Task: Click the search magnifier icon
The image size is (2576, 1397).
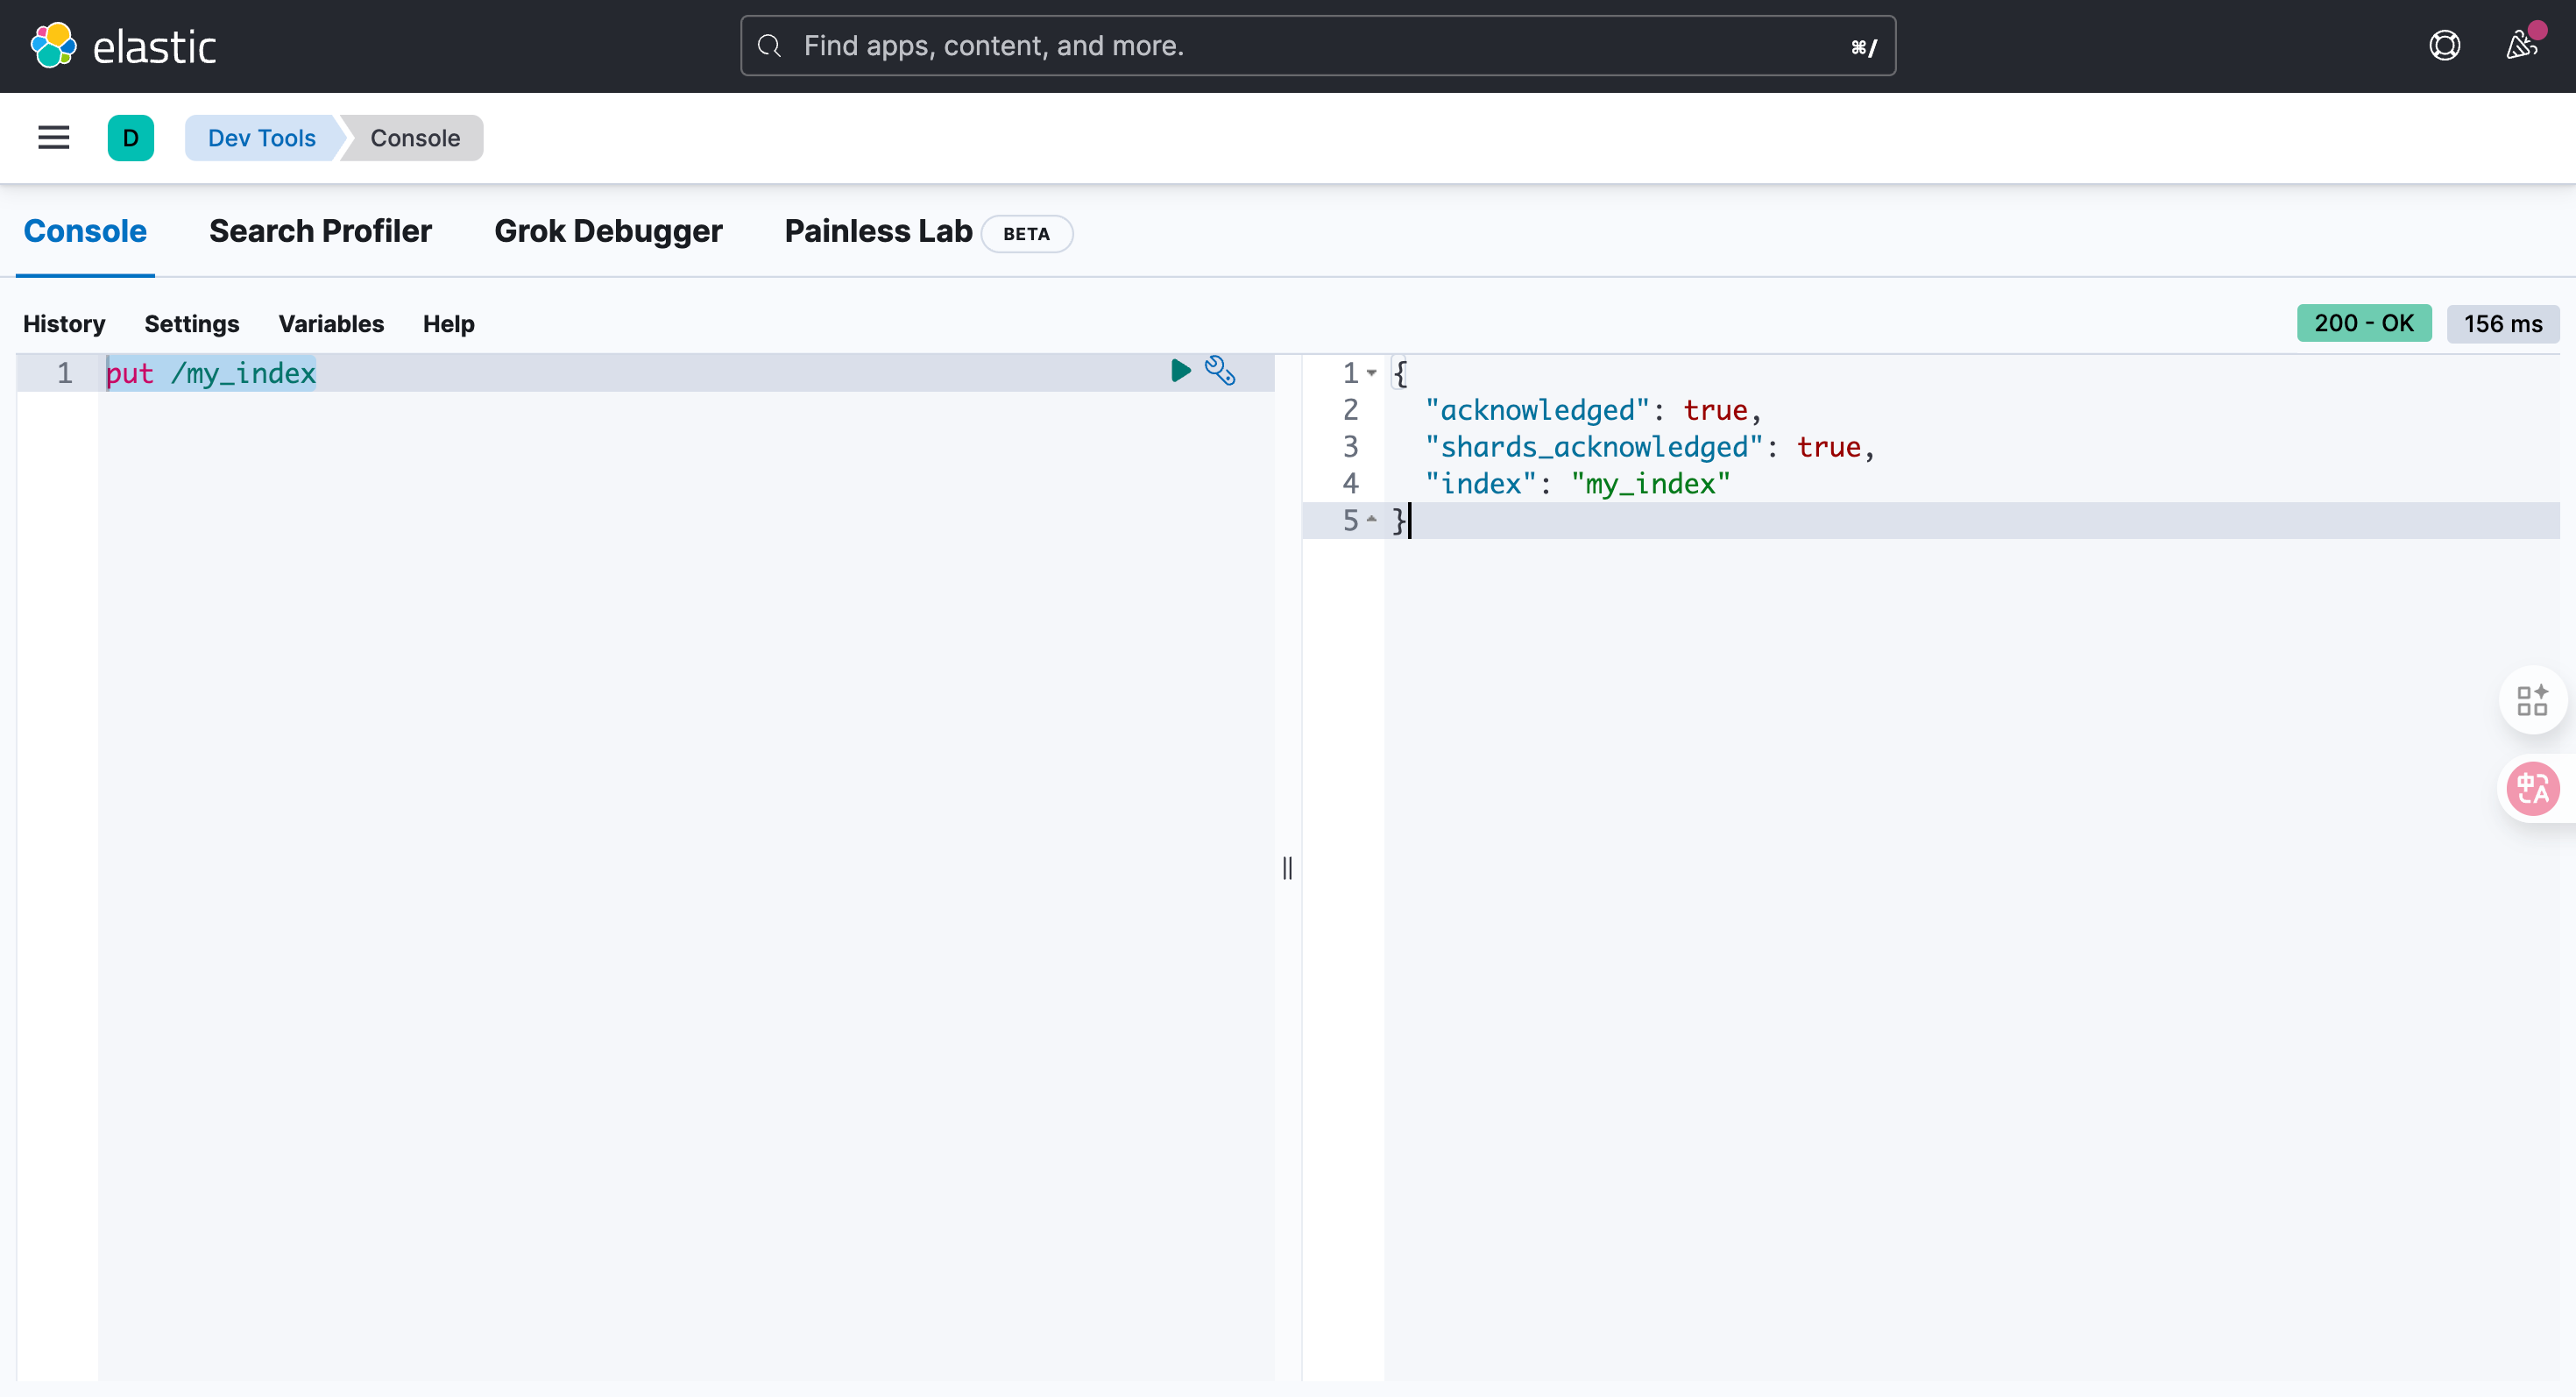Action: [769, 46]
